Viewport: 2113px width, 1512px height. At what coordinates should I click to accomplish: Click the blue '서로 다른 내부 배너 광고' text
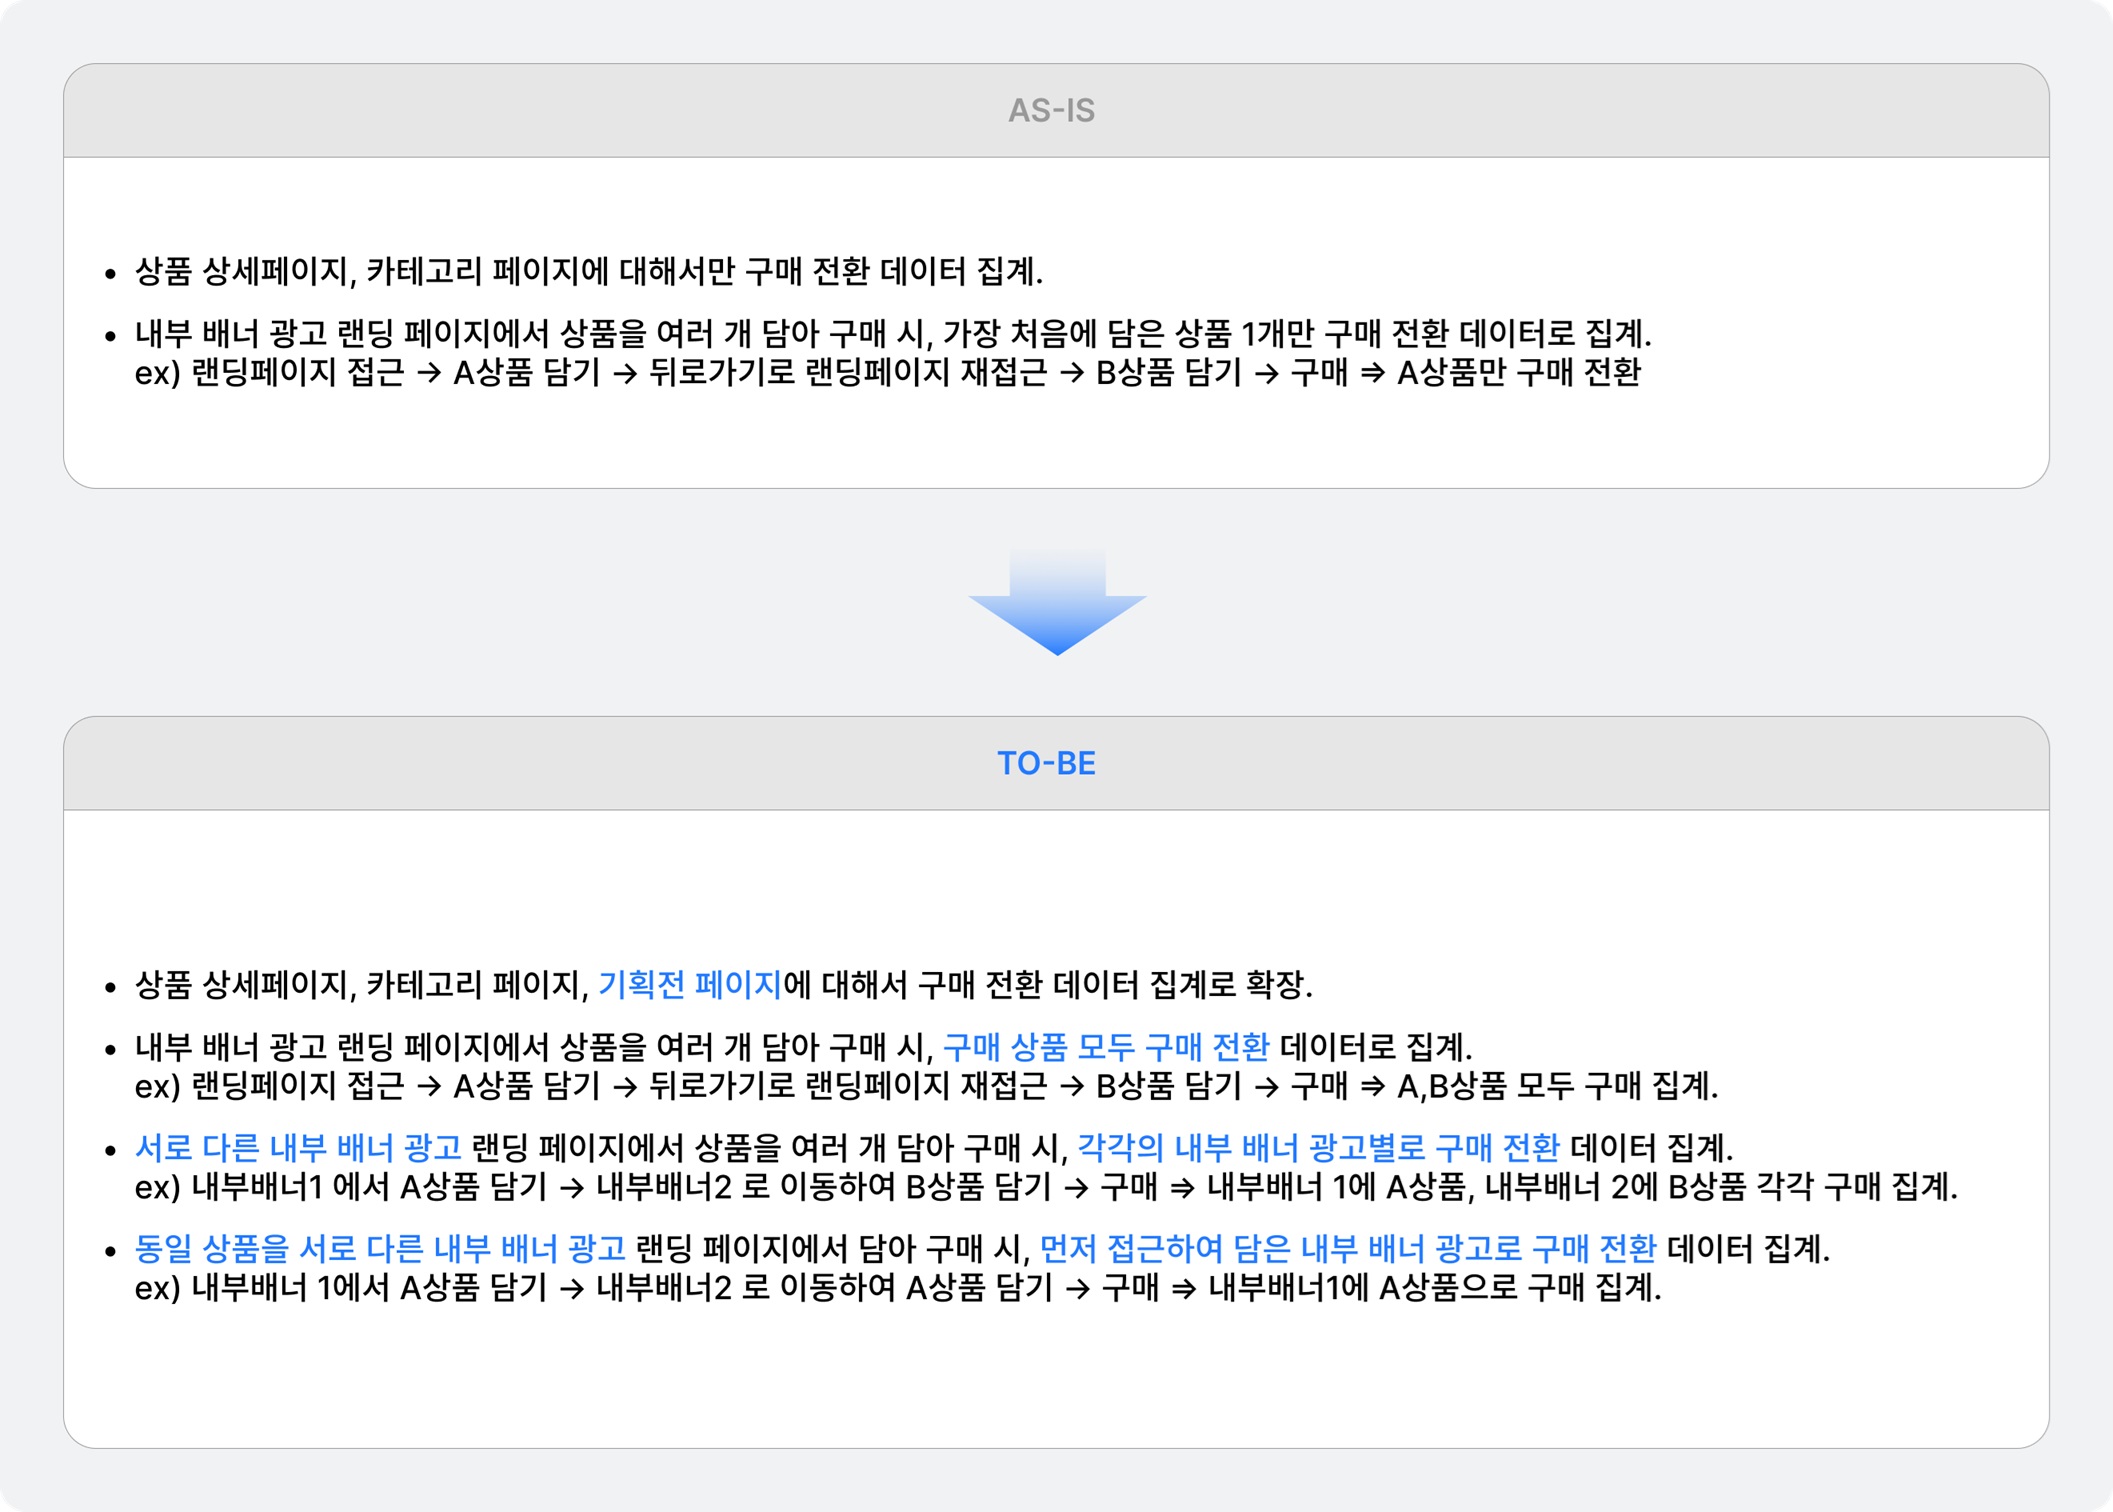pyautogui.click(x=298, y=1148)
